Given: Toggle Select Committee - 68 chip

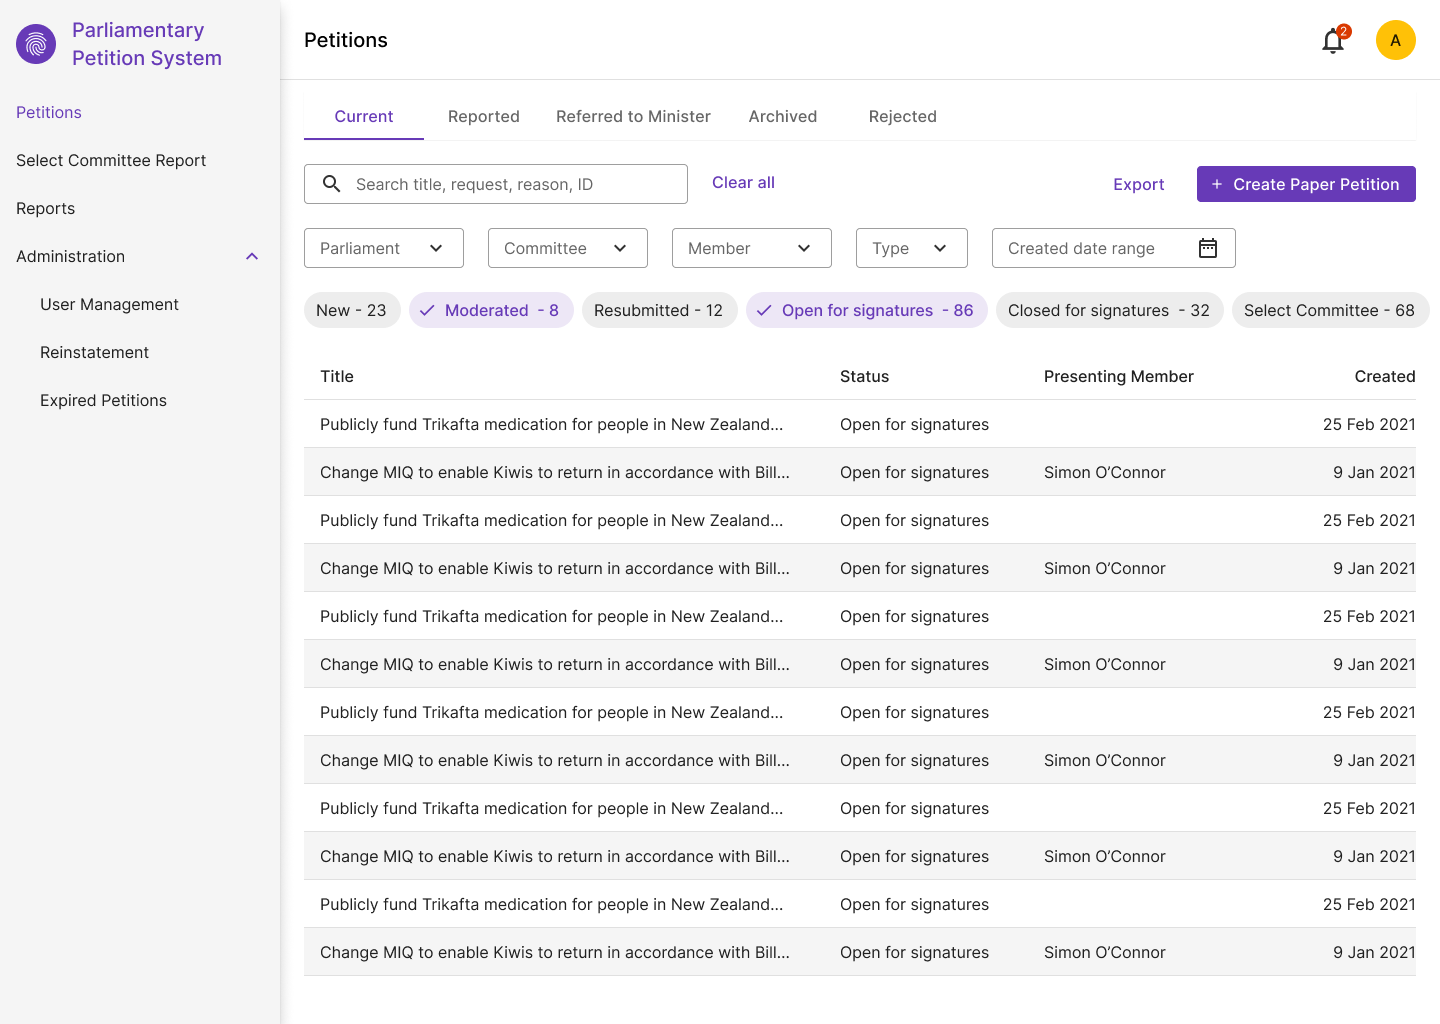Looking at the screenshot, I should click(x=1330, y=310).
